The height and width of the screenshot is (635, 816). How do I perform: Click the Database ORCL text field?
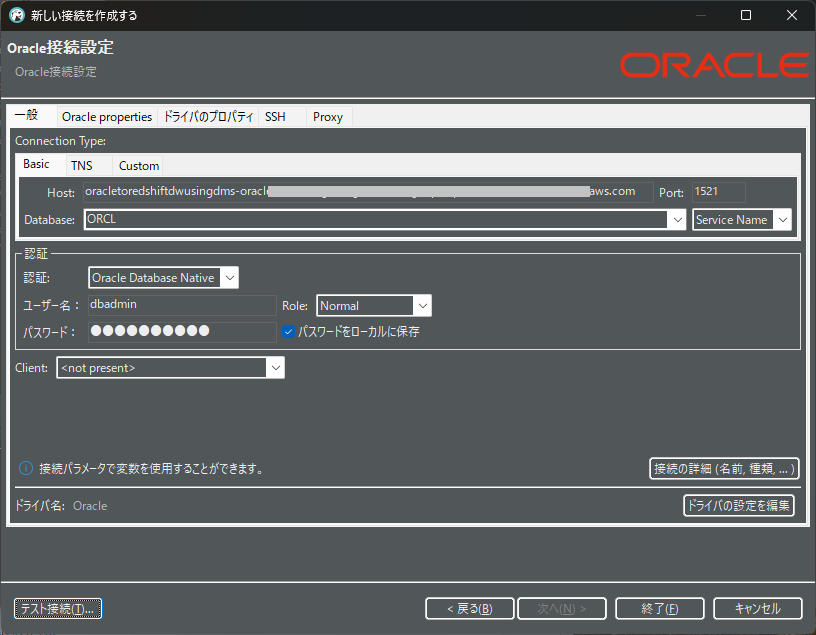coord(376,220)
